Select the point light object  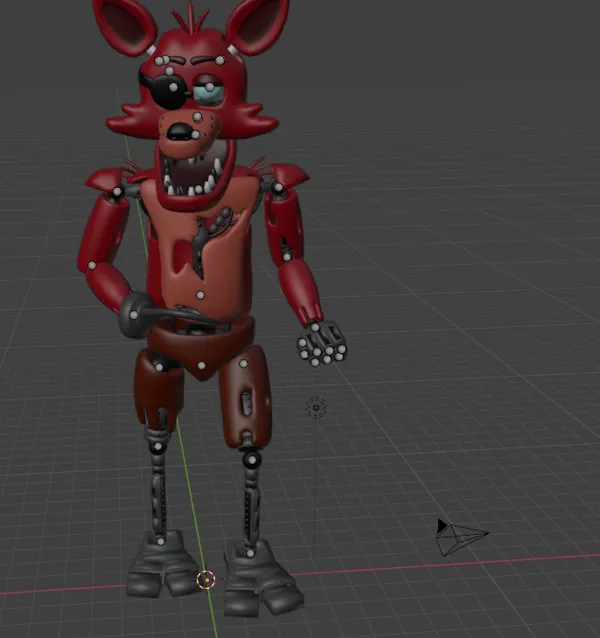316,407
